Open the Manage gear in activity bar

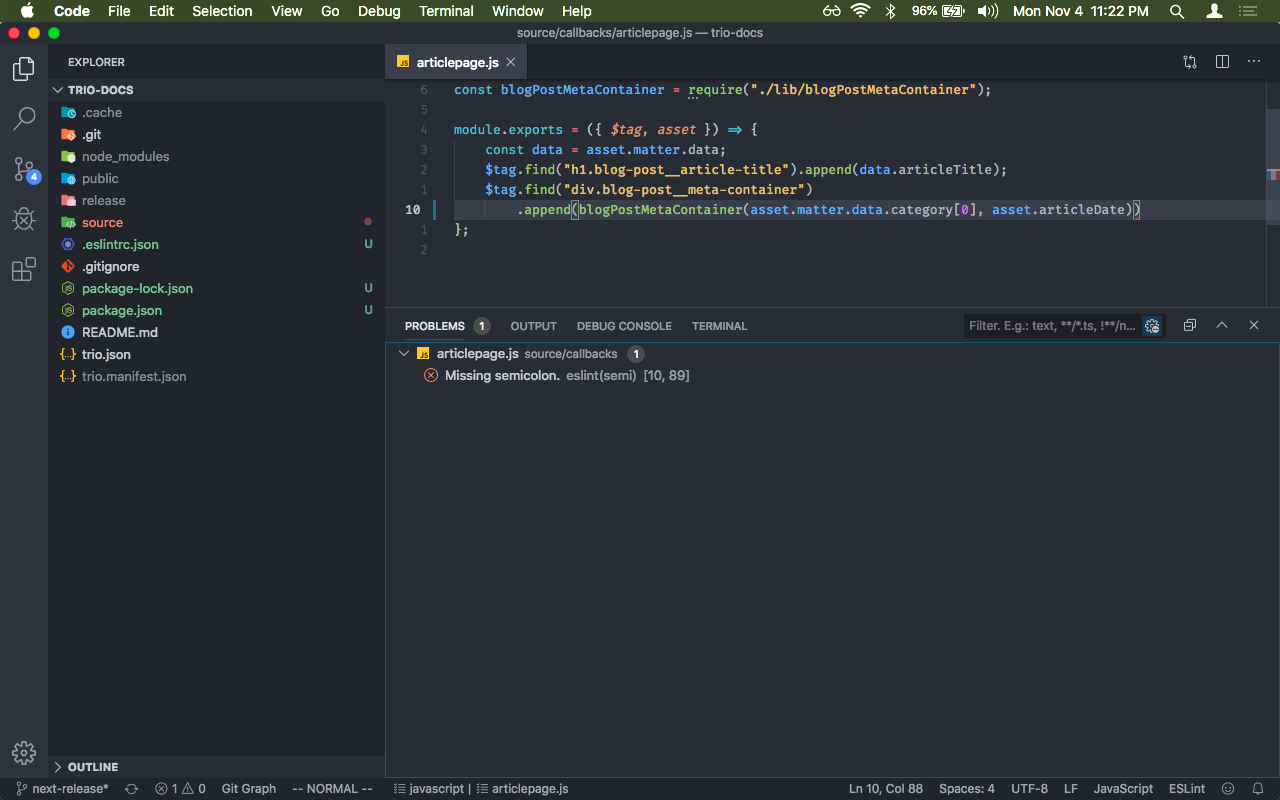click(24, 753)
